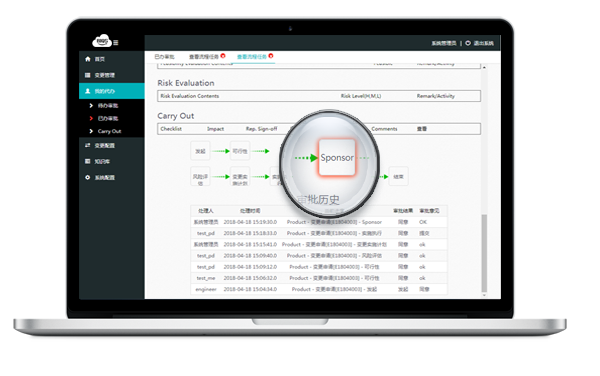This screenshot has width=600, height=376.
Task: Open 知识库 knowledge base sidebar item
Action: 97,161
